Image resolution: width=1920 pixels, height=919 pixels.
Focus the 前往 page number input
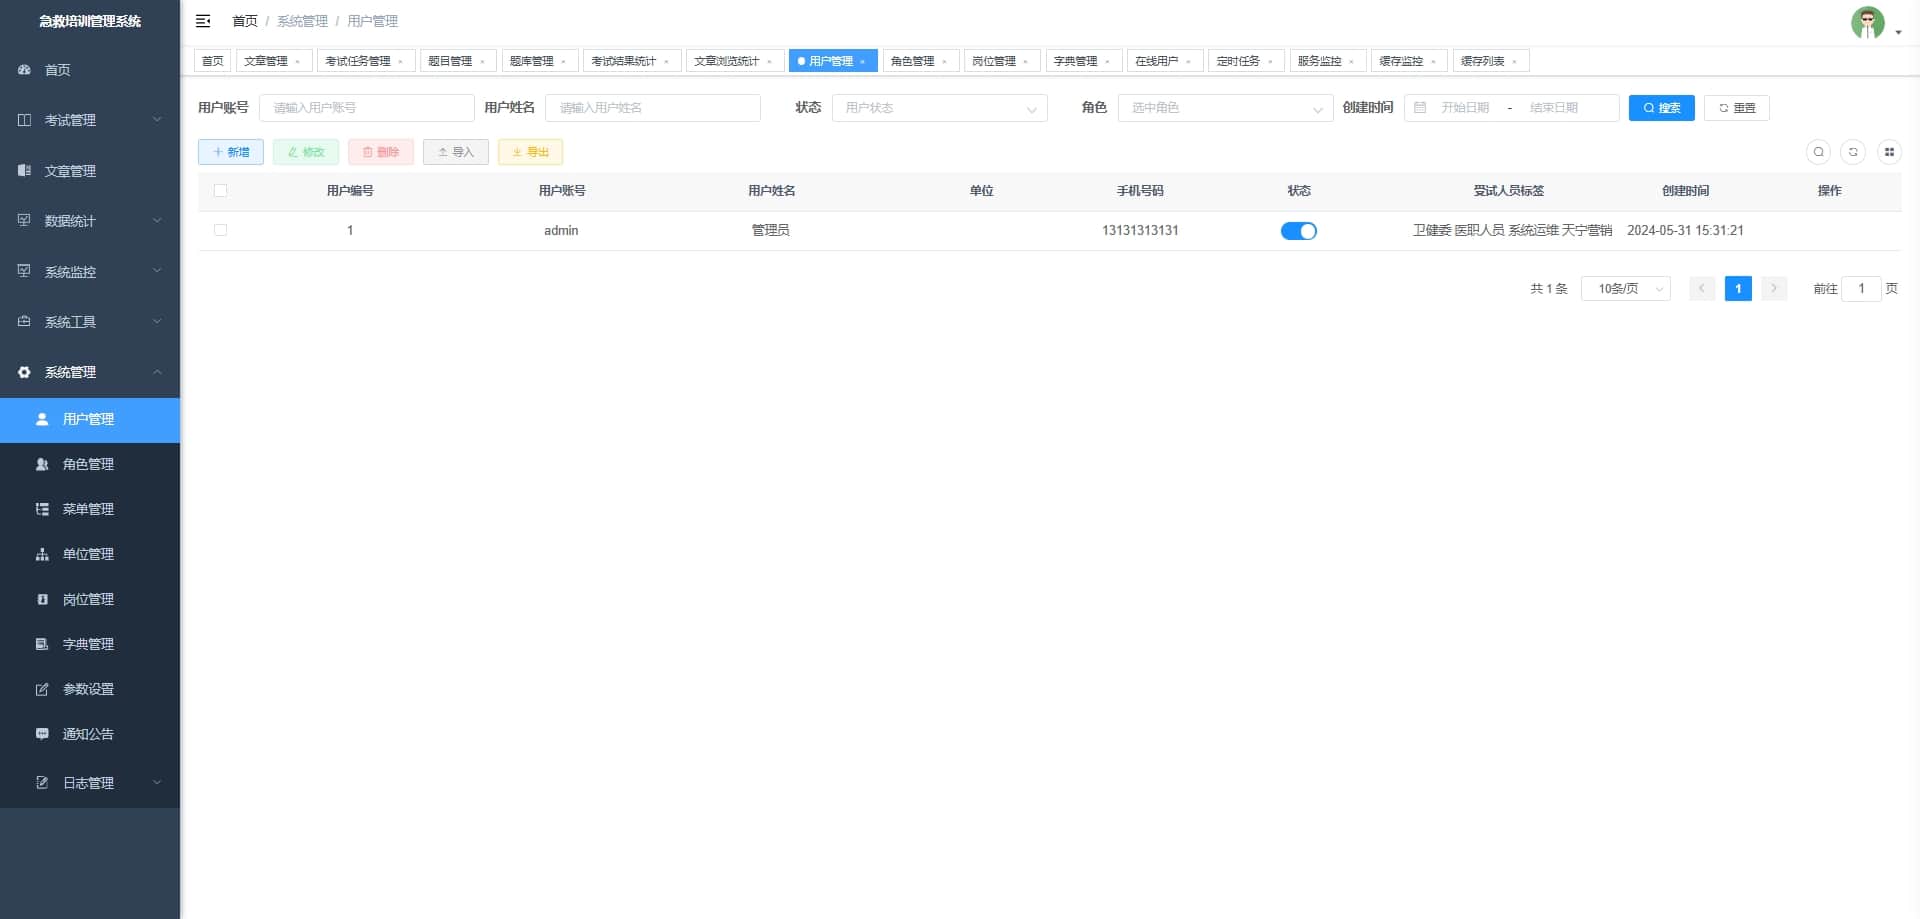(1861, 289)
